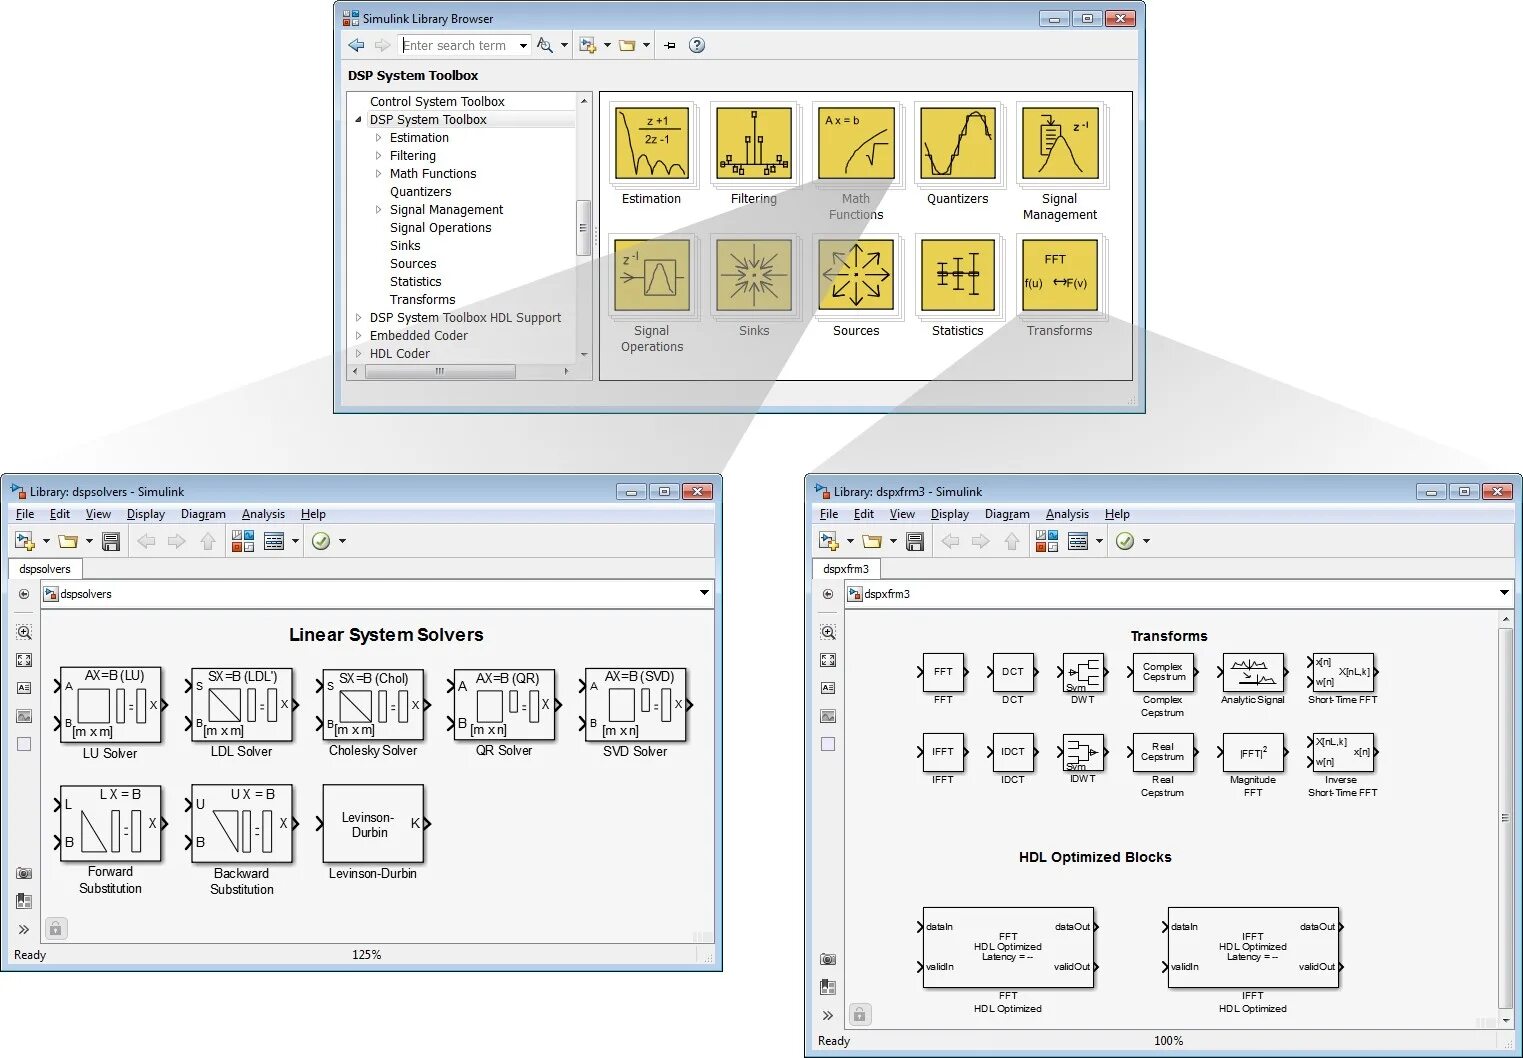Select the Magnitude FFT block
The image size is (1523, 1058).
click(x=1253, y=752)
